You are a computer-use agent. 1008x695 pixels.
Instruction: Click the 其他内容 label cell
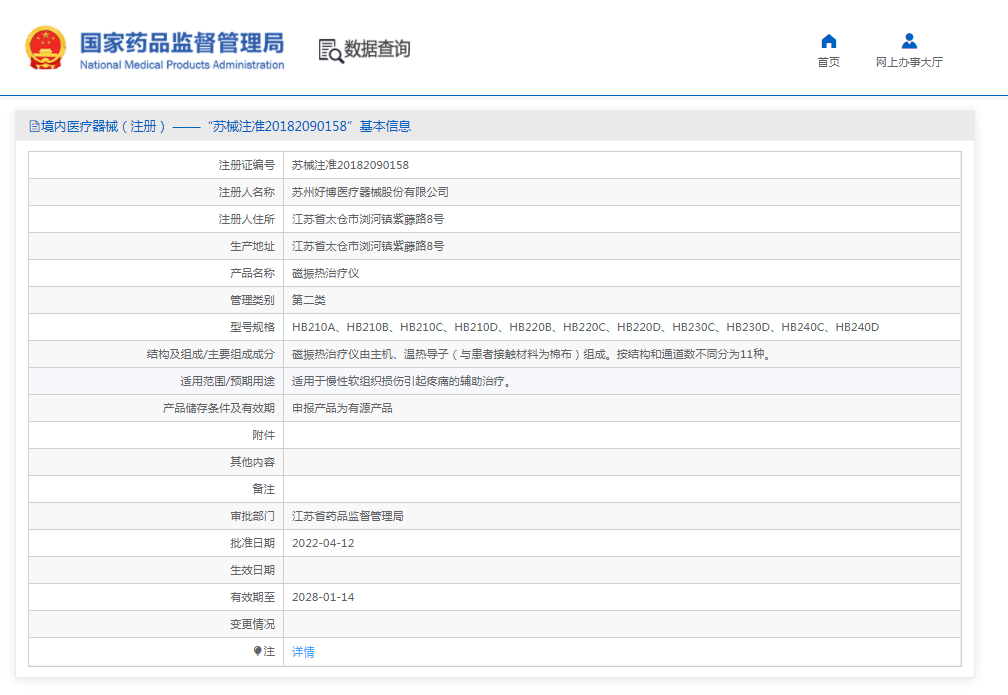[x=156, y=462]
